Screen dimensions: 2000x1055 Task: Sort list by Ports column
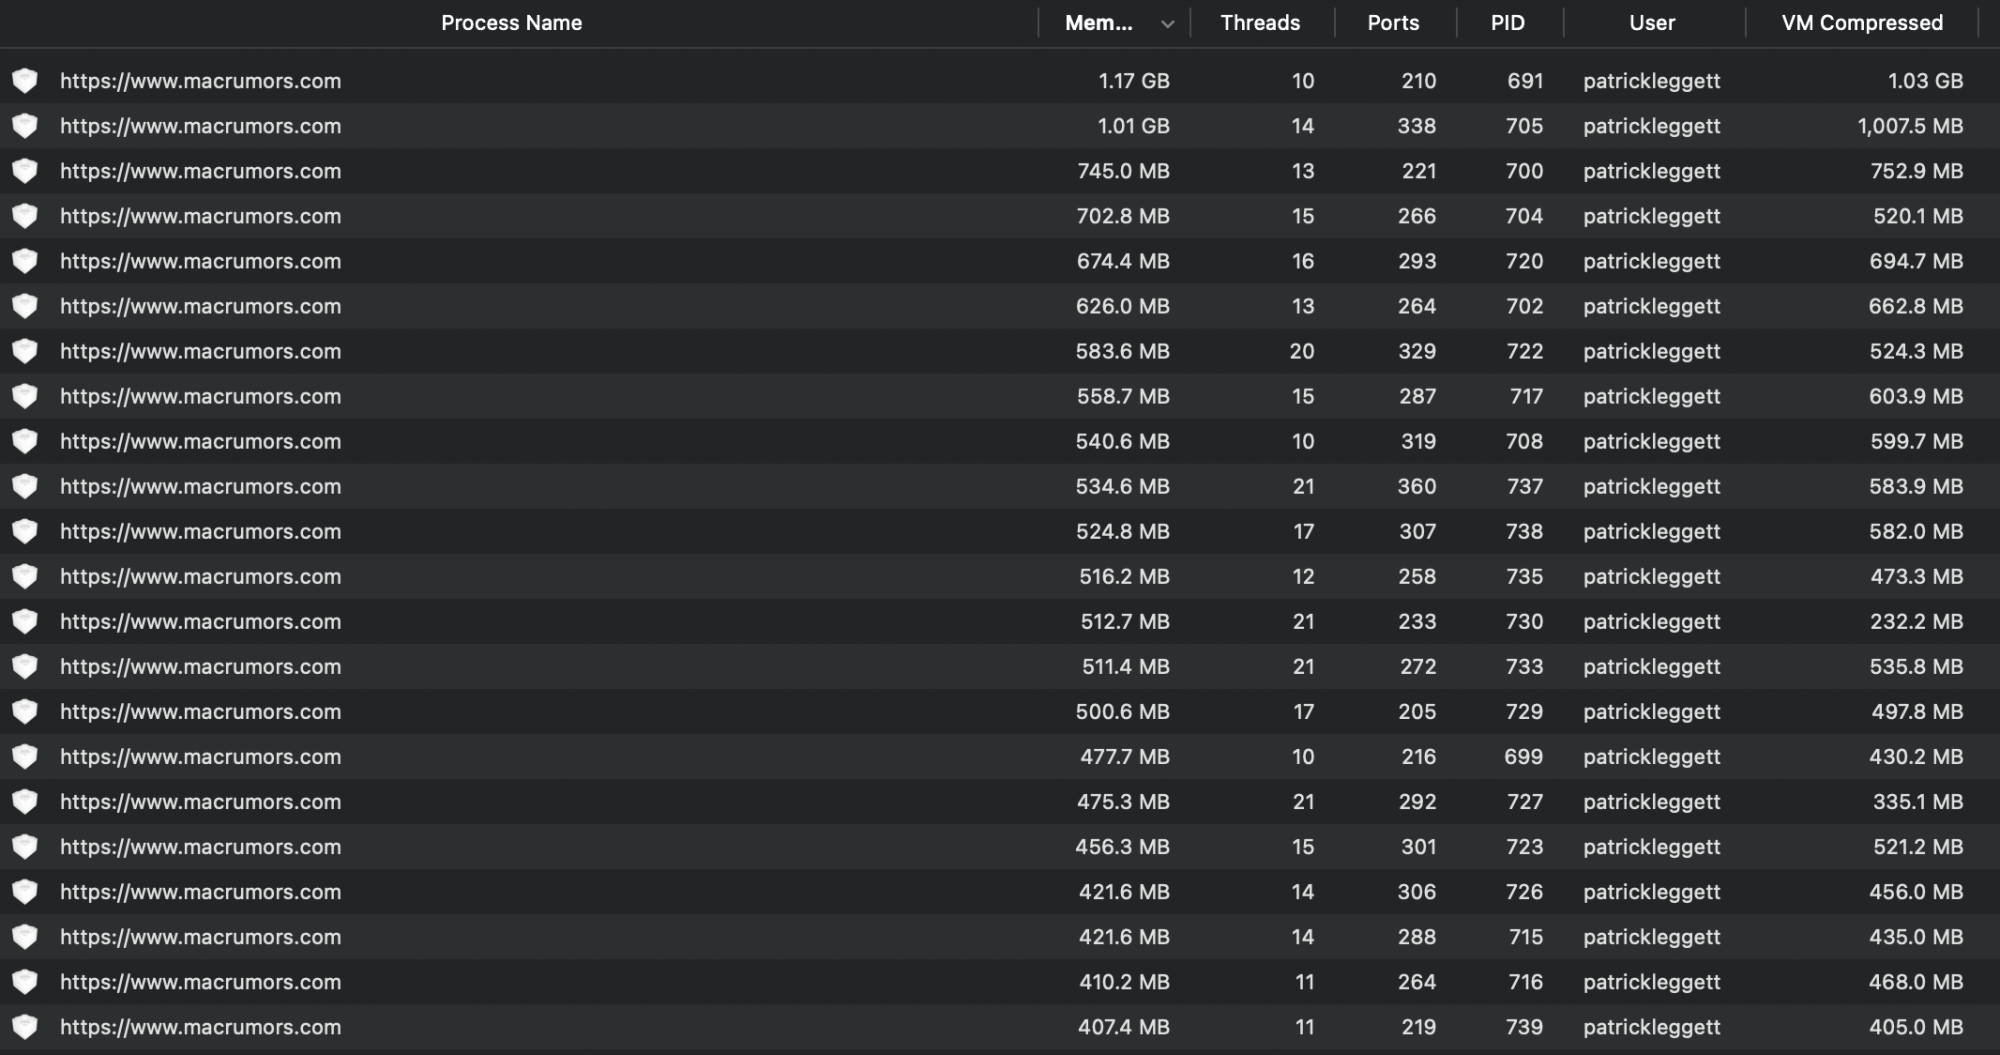(1393, 23)
